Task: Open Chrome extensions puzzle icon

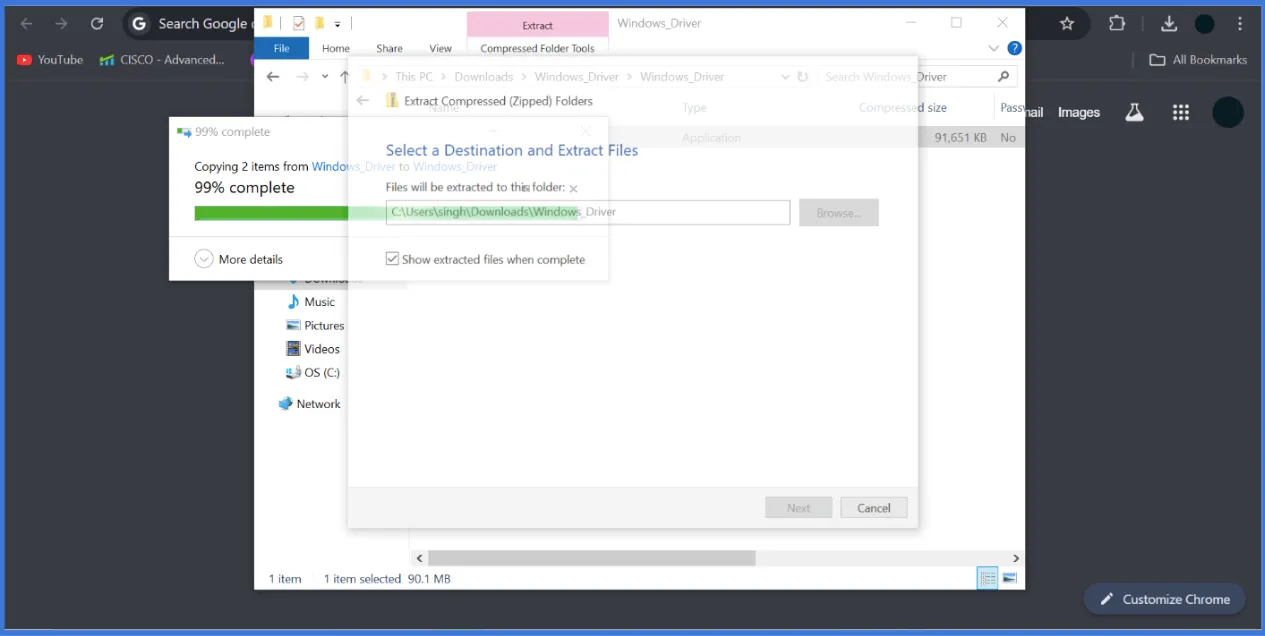Action: (1117, 23)
